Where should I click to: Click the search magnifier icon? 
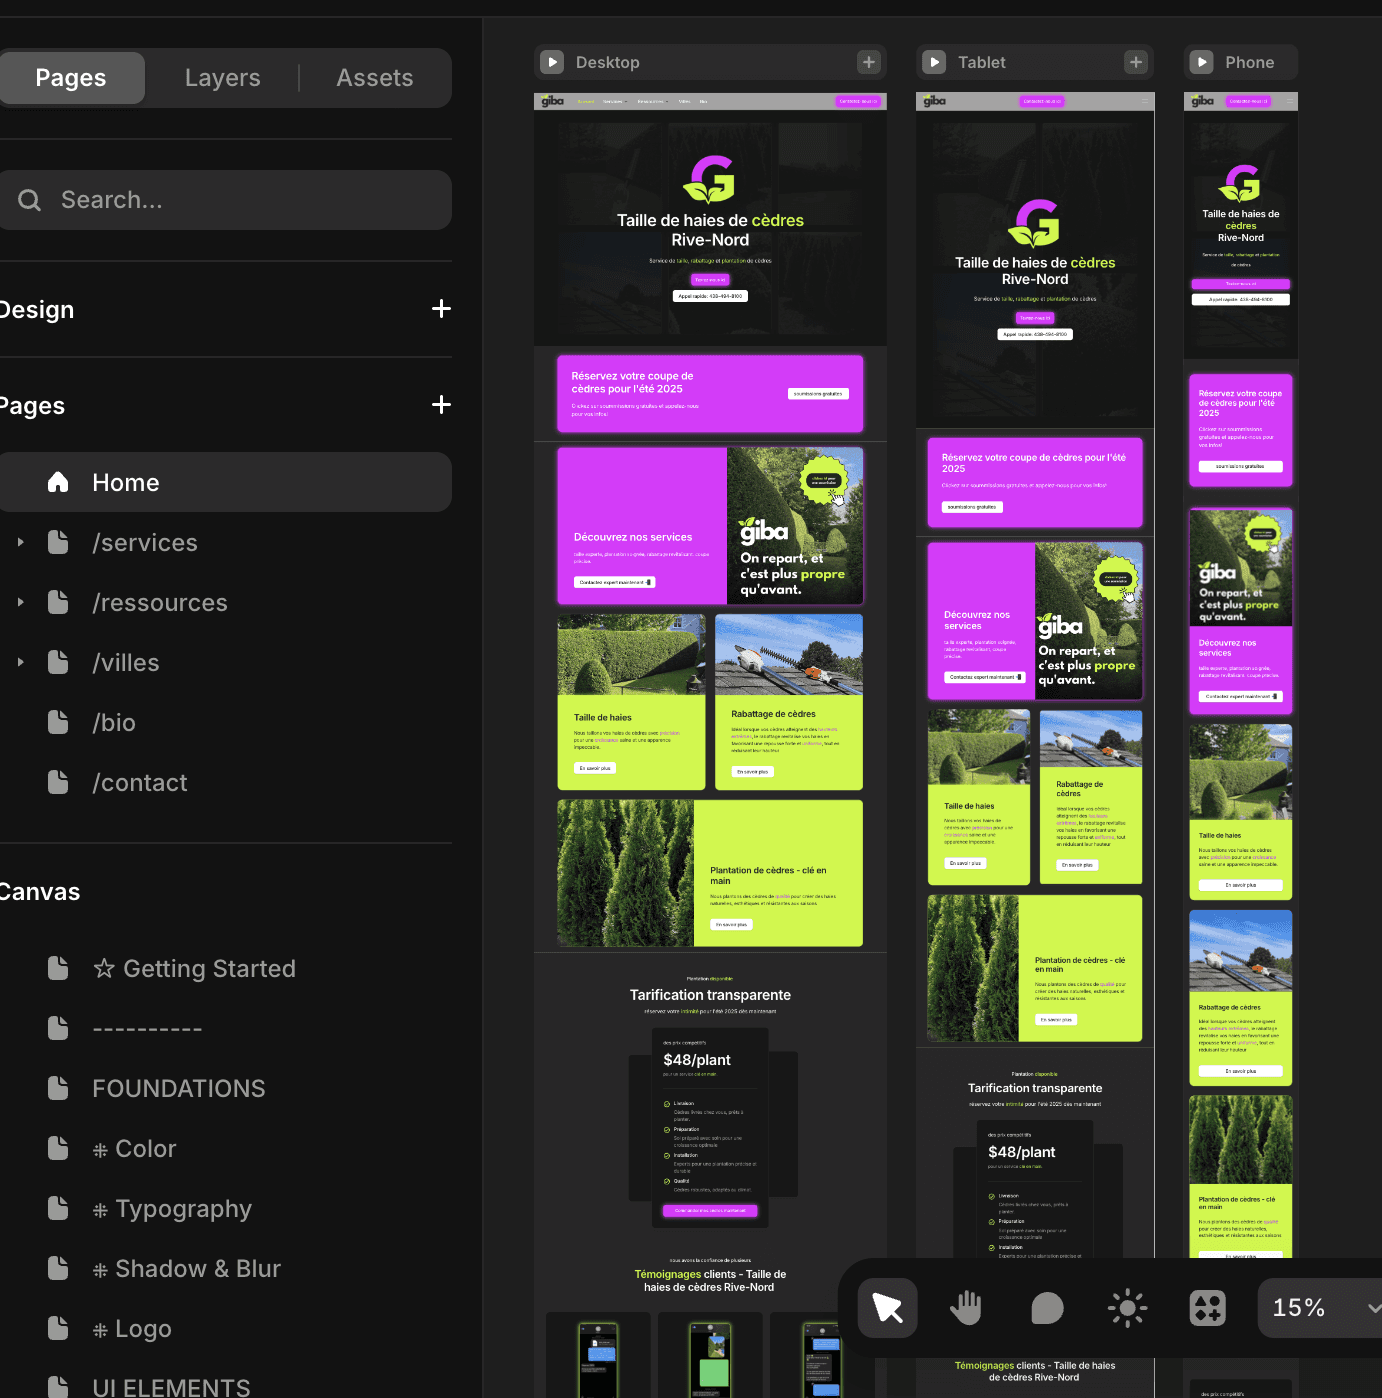coord(30,200)
